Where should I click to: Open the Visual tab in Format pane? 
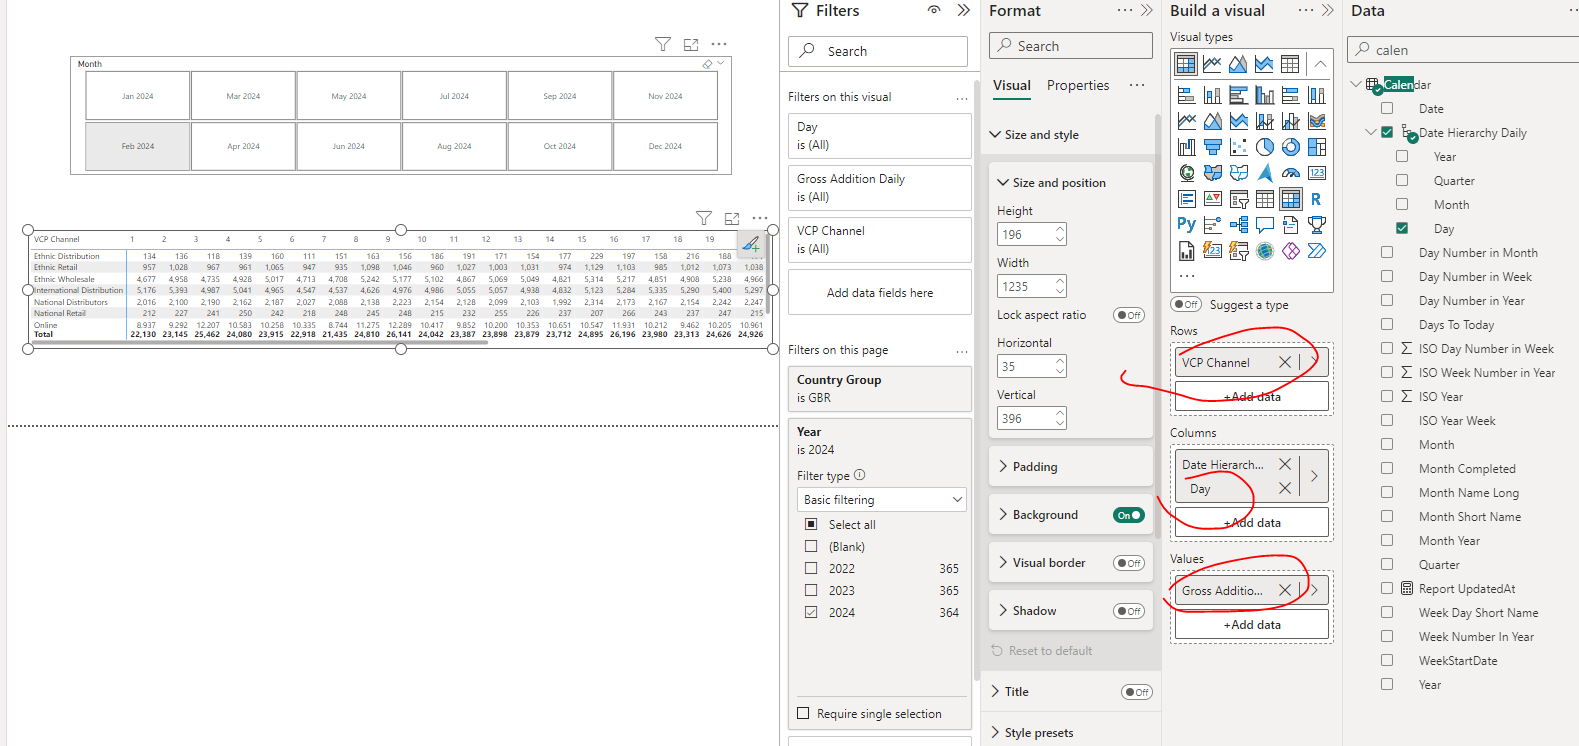[x=1012, y=85]
